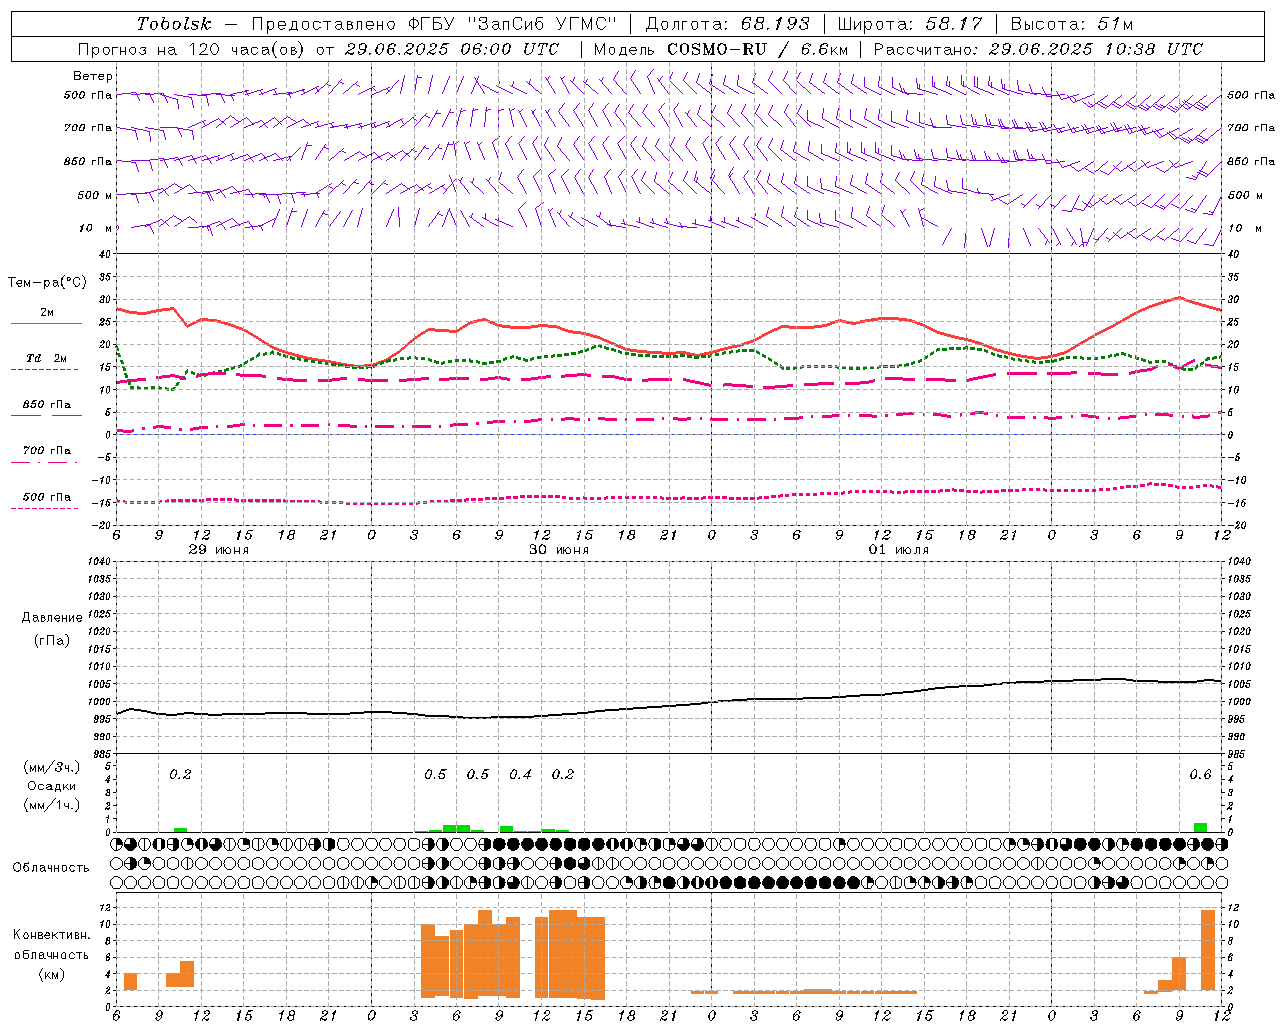
Task: Click the right-side "850 гПа" wind level label
Action: click(1251, 161)
